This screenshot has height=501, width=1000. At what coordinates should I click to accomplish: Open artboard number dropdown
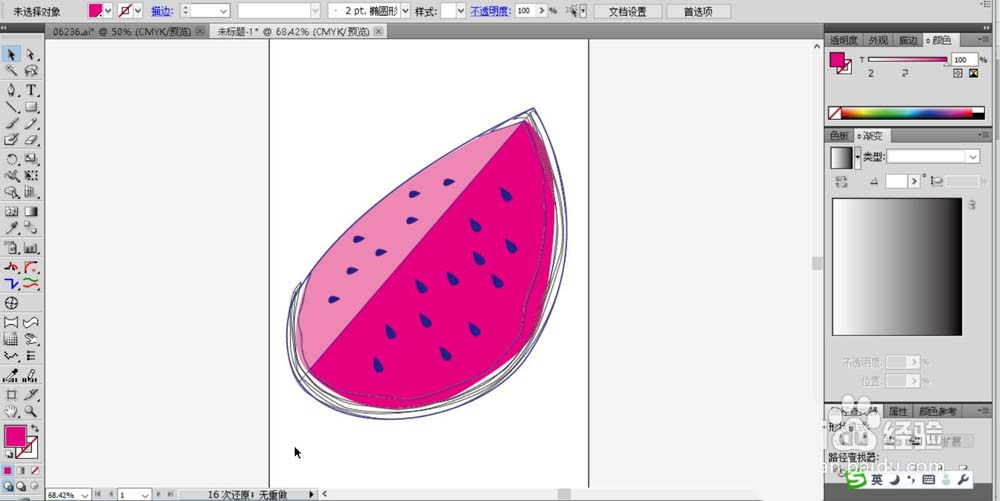coord(145,495)
